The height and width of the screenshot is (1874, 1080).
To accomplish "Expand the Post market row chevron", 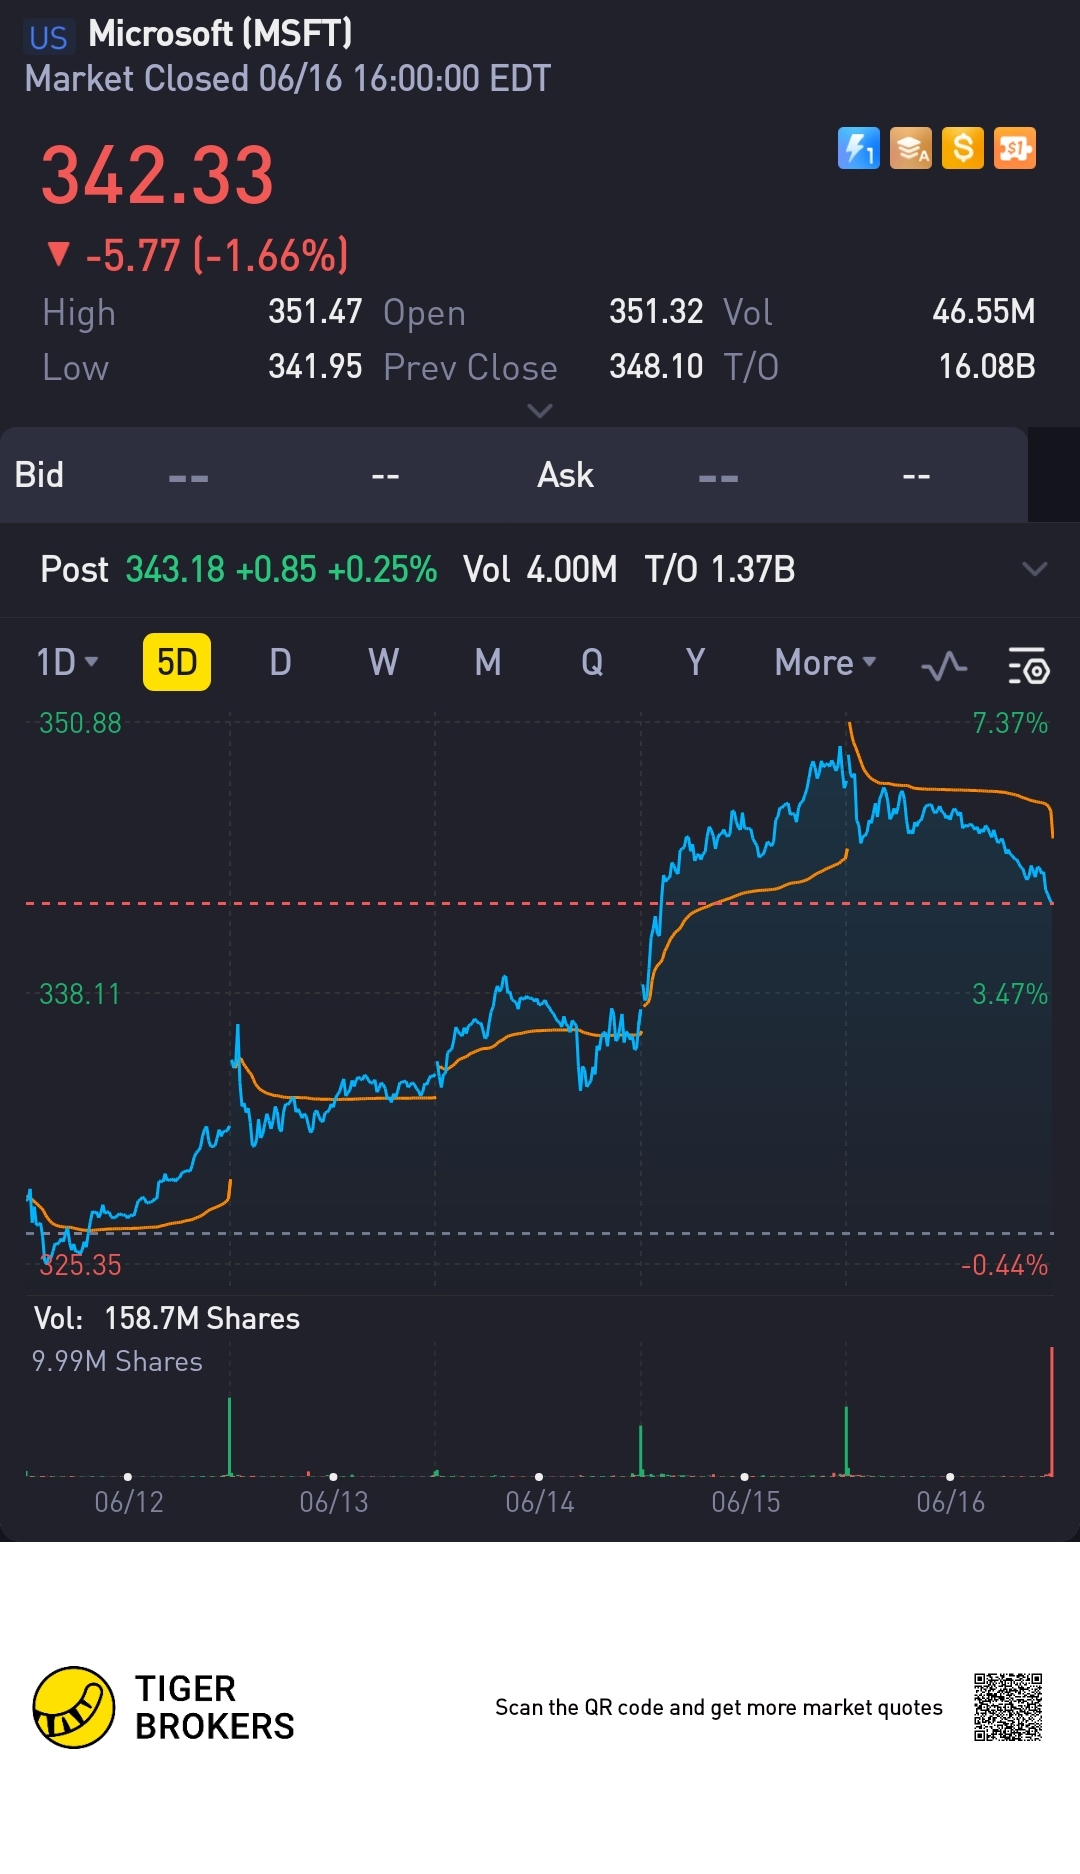I will 1035,569.
